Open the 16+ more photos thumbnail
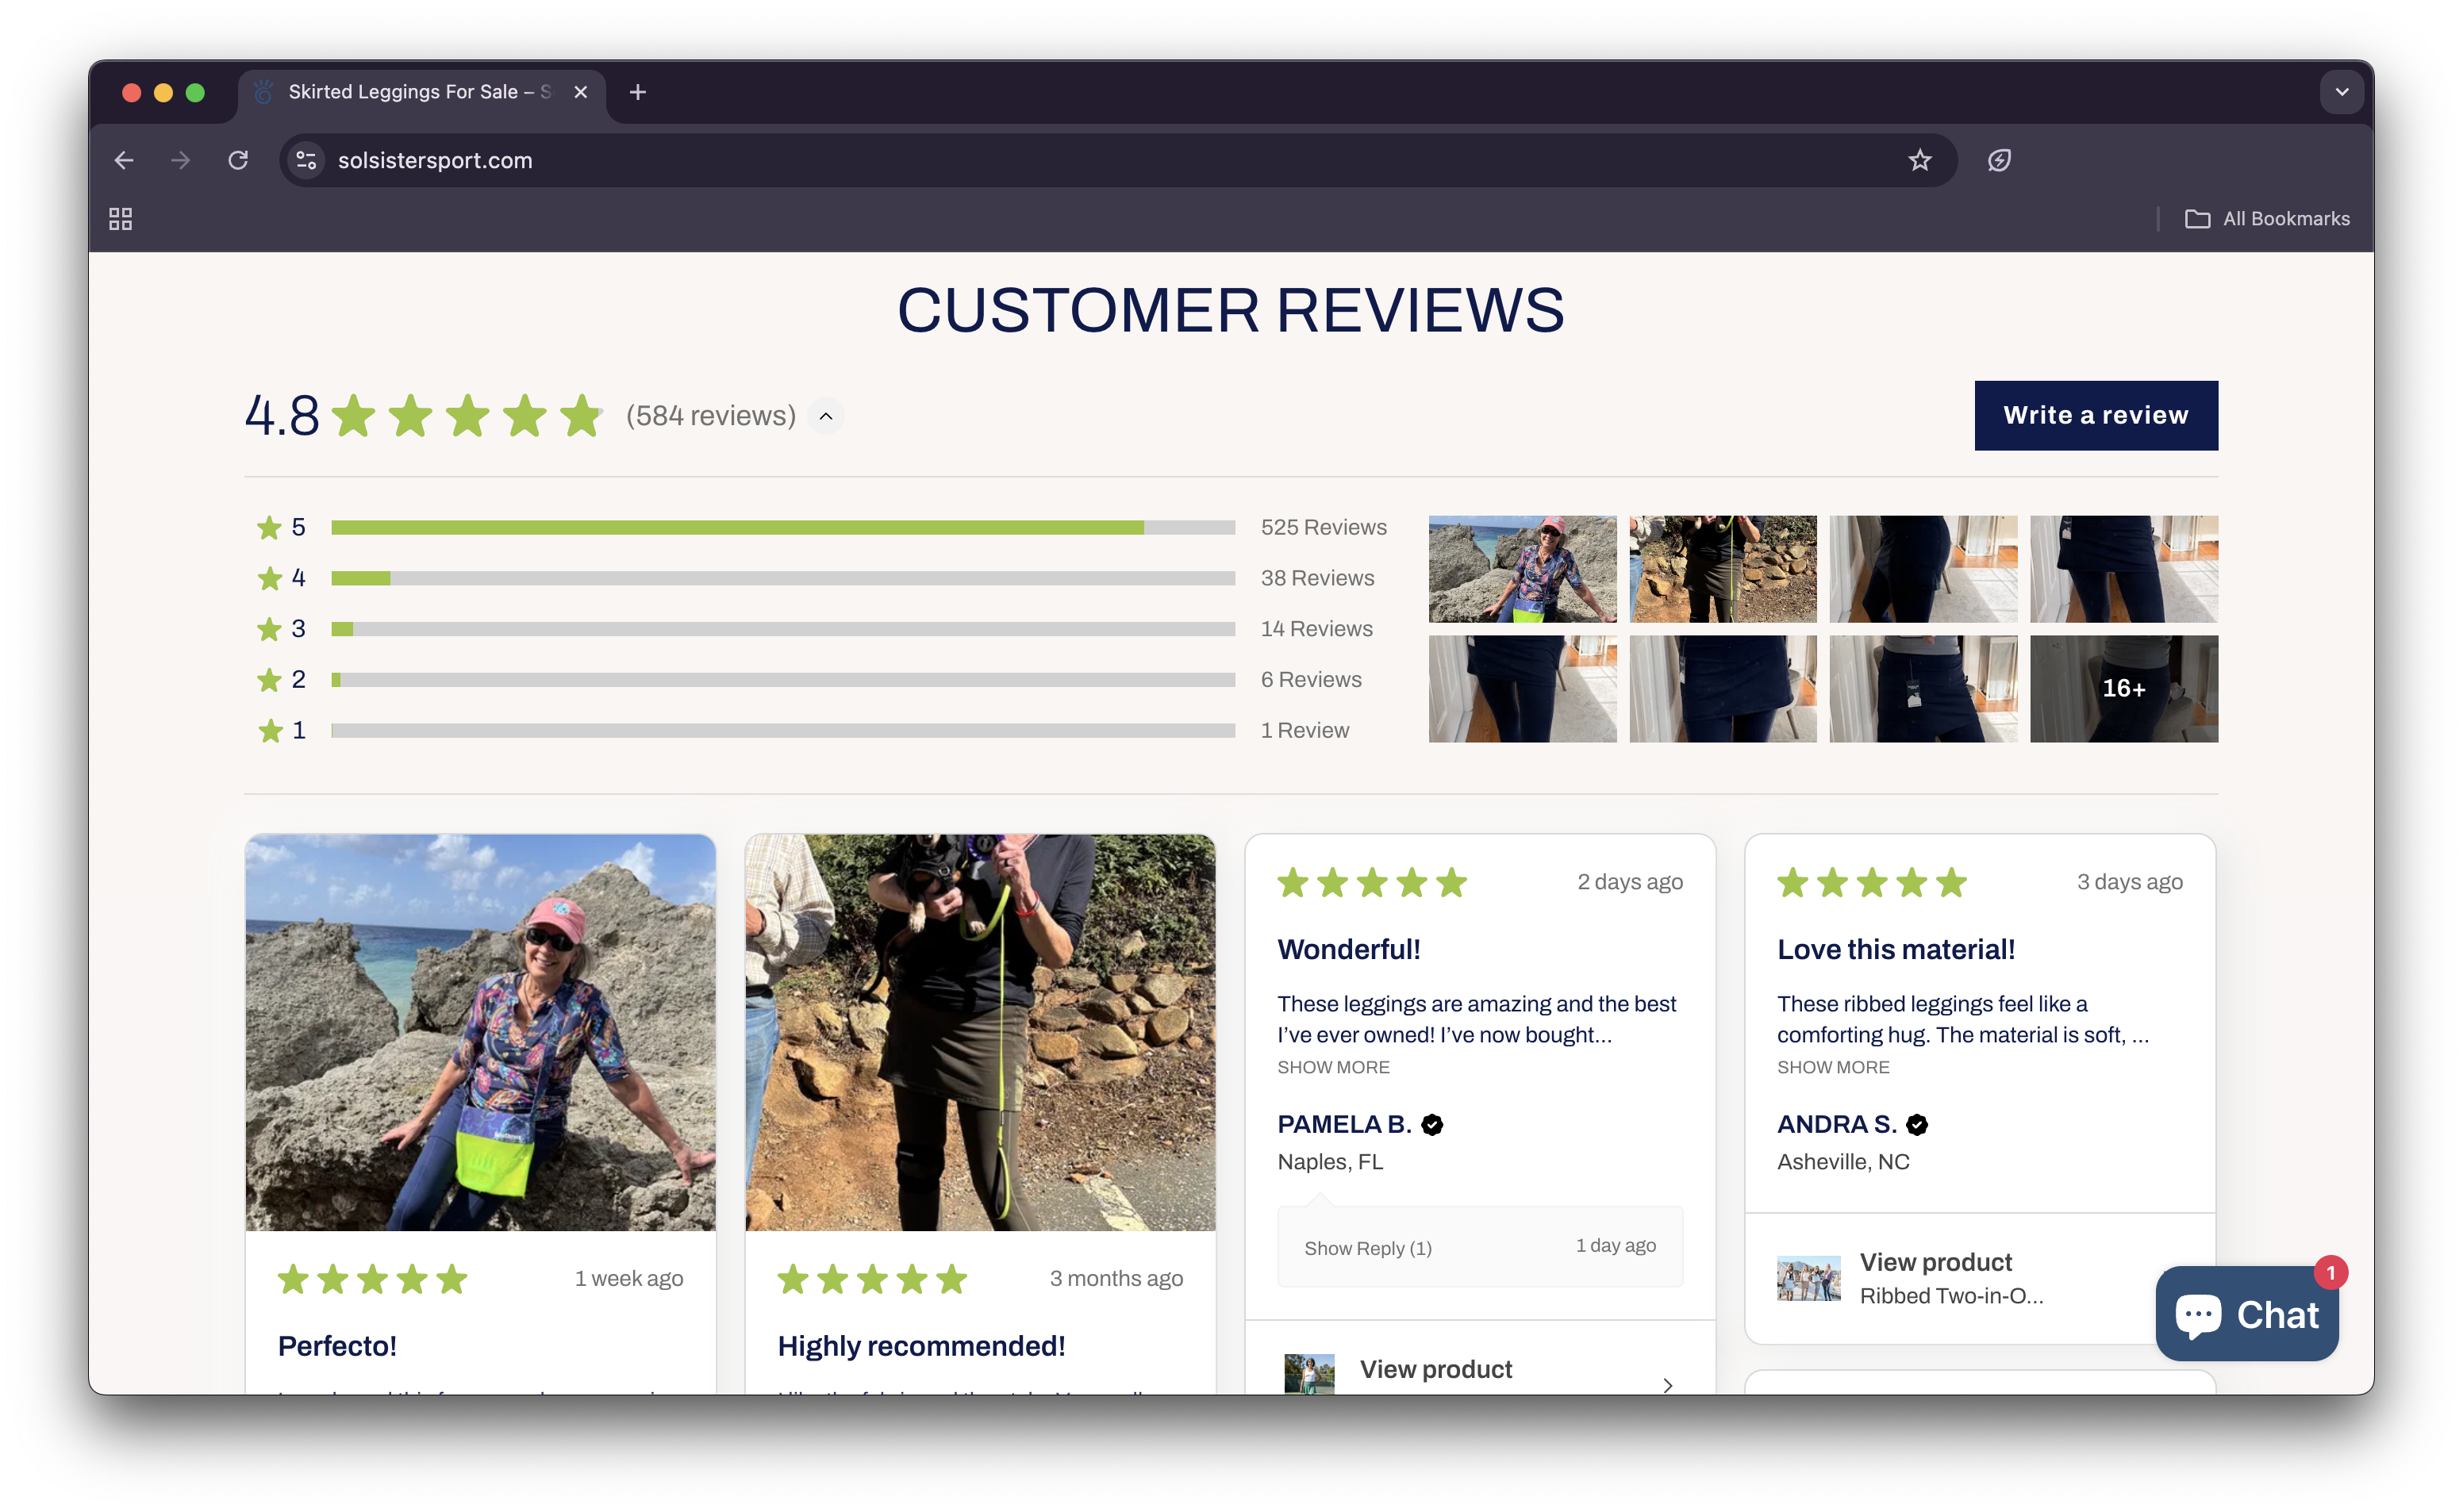The height and width of the screenshot is (1512, 2463). (x=2123, y=689)
